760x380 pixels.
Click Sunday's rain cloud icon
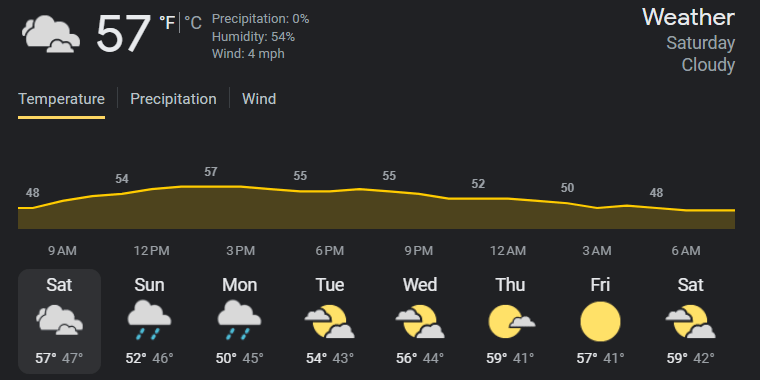[149, 319]
